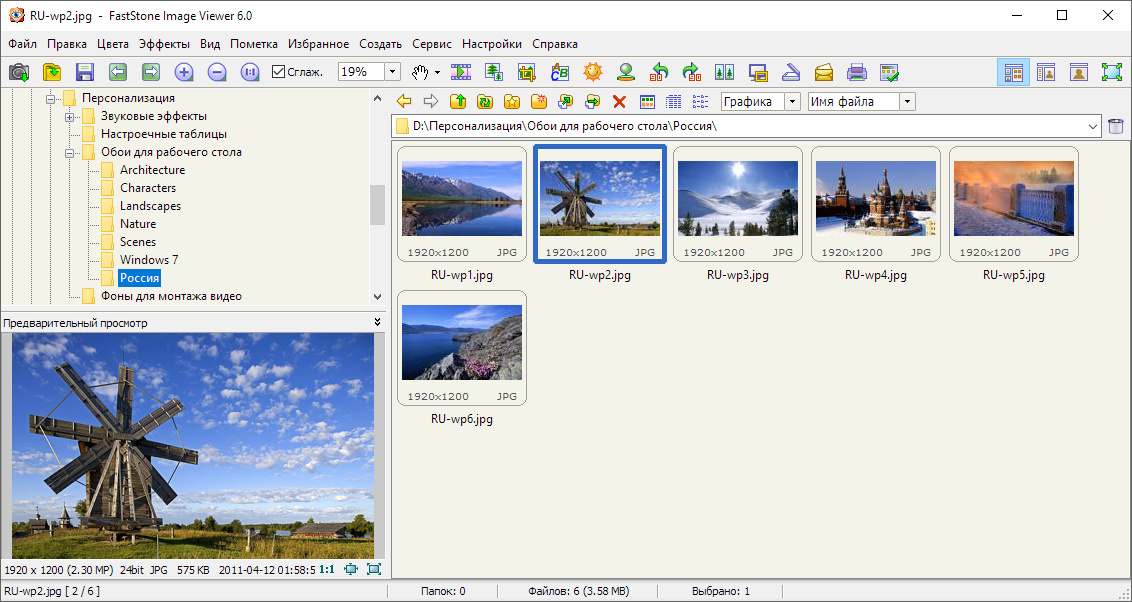Switch to single image view layout
The image size is (1132, 602).
coord(1079,71)
